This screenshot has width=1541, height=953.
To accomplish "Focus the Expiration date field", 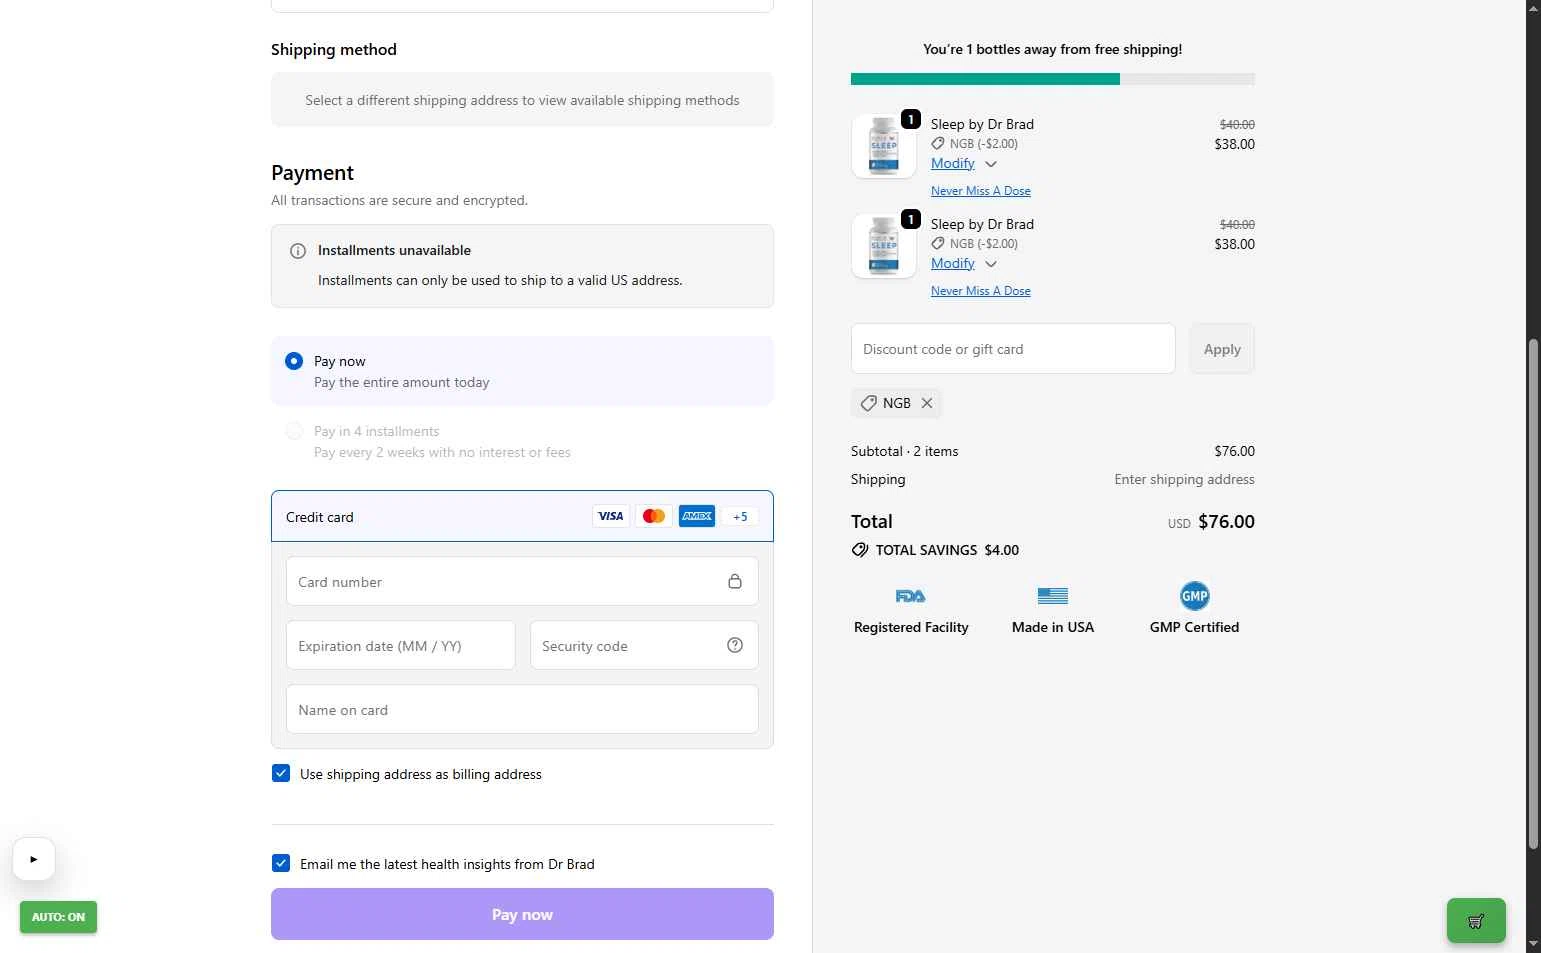I will tap(400, 645).
